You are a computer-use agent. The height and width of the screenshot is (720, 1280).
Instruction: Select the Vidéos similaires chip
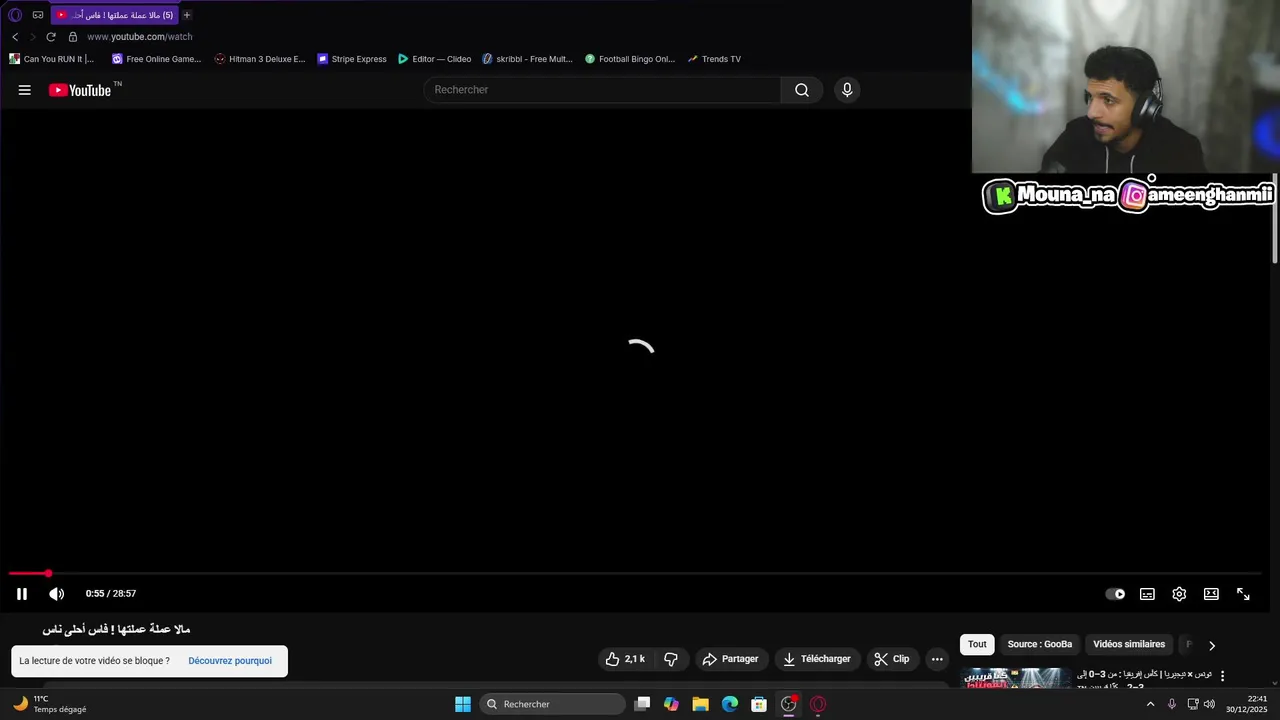click(1129, 645)
